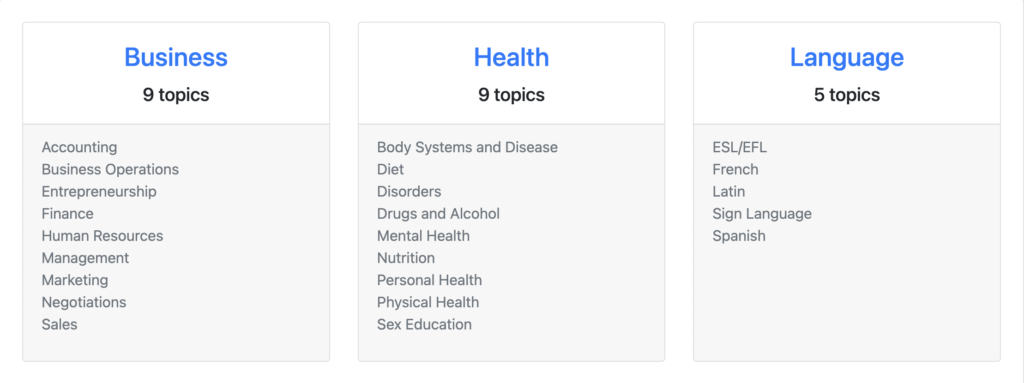
Task: Open the Language category heading
Action: (x=847, y=58)
